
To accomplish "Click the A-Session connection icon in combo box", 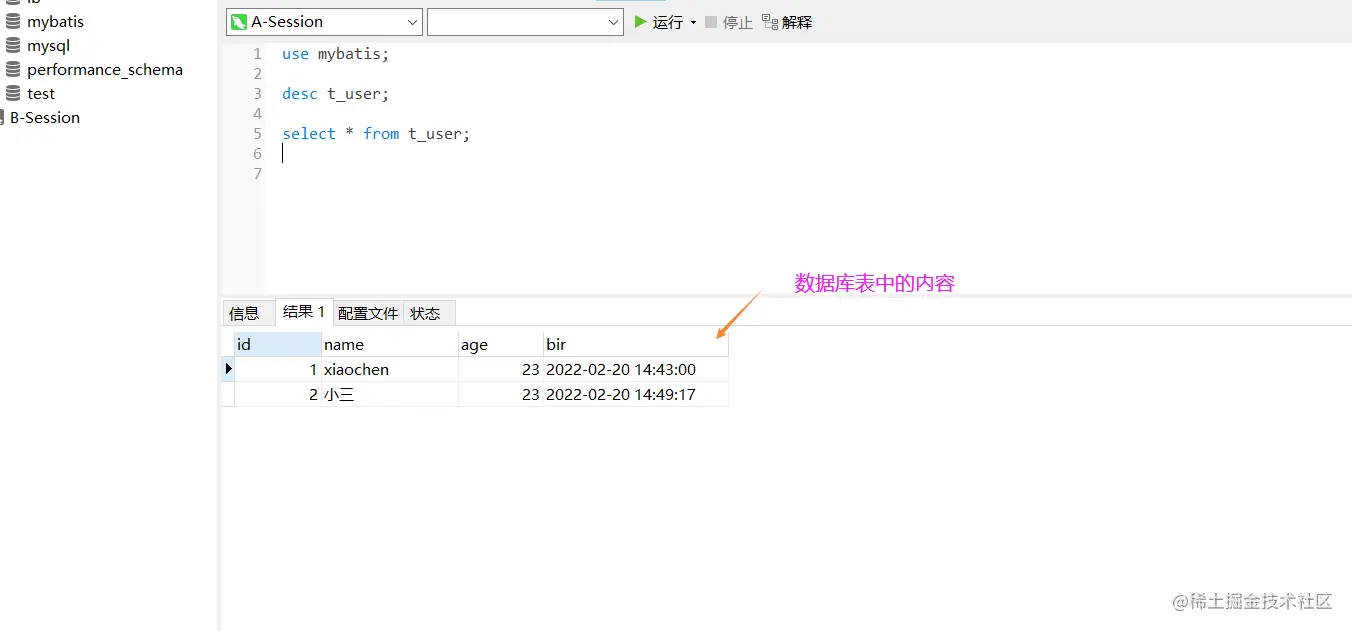I will tap(239, 22).
